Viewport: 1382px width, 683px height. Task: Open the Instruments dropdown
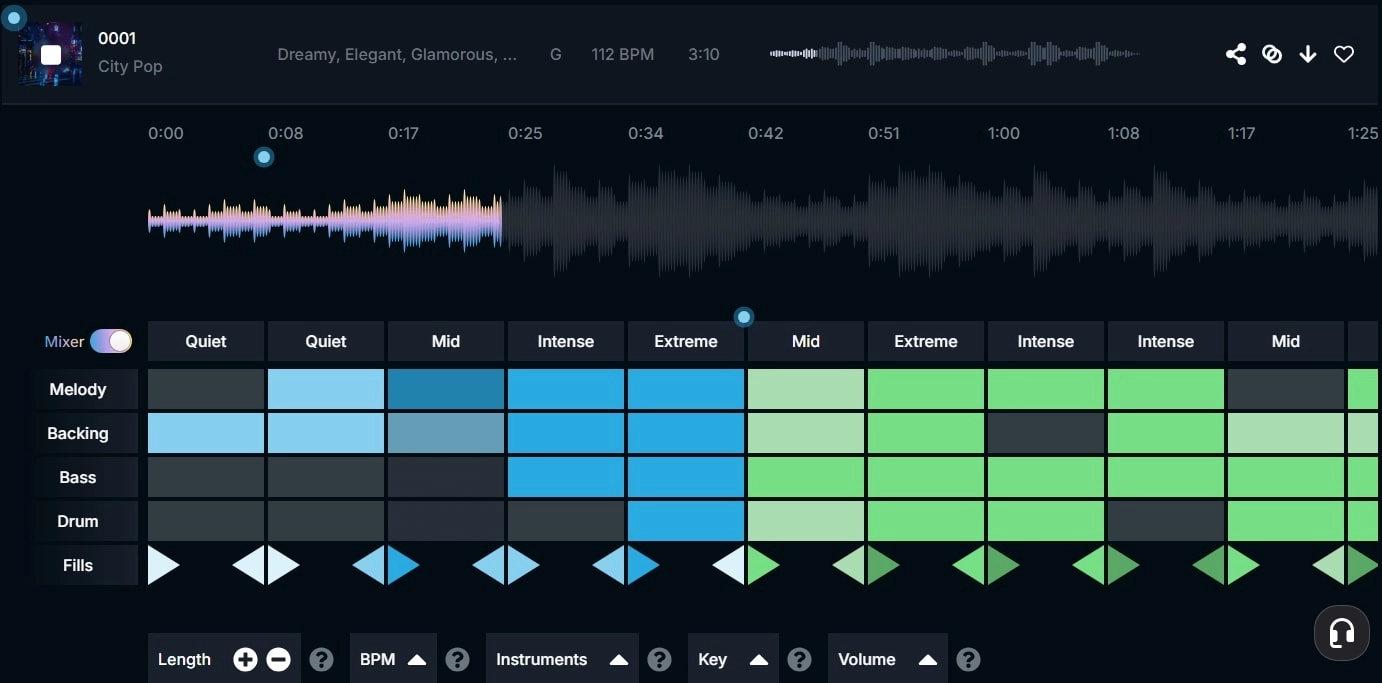click(561, 659)
